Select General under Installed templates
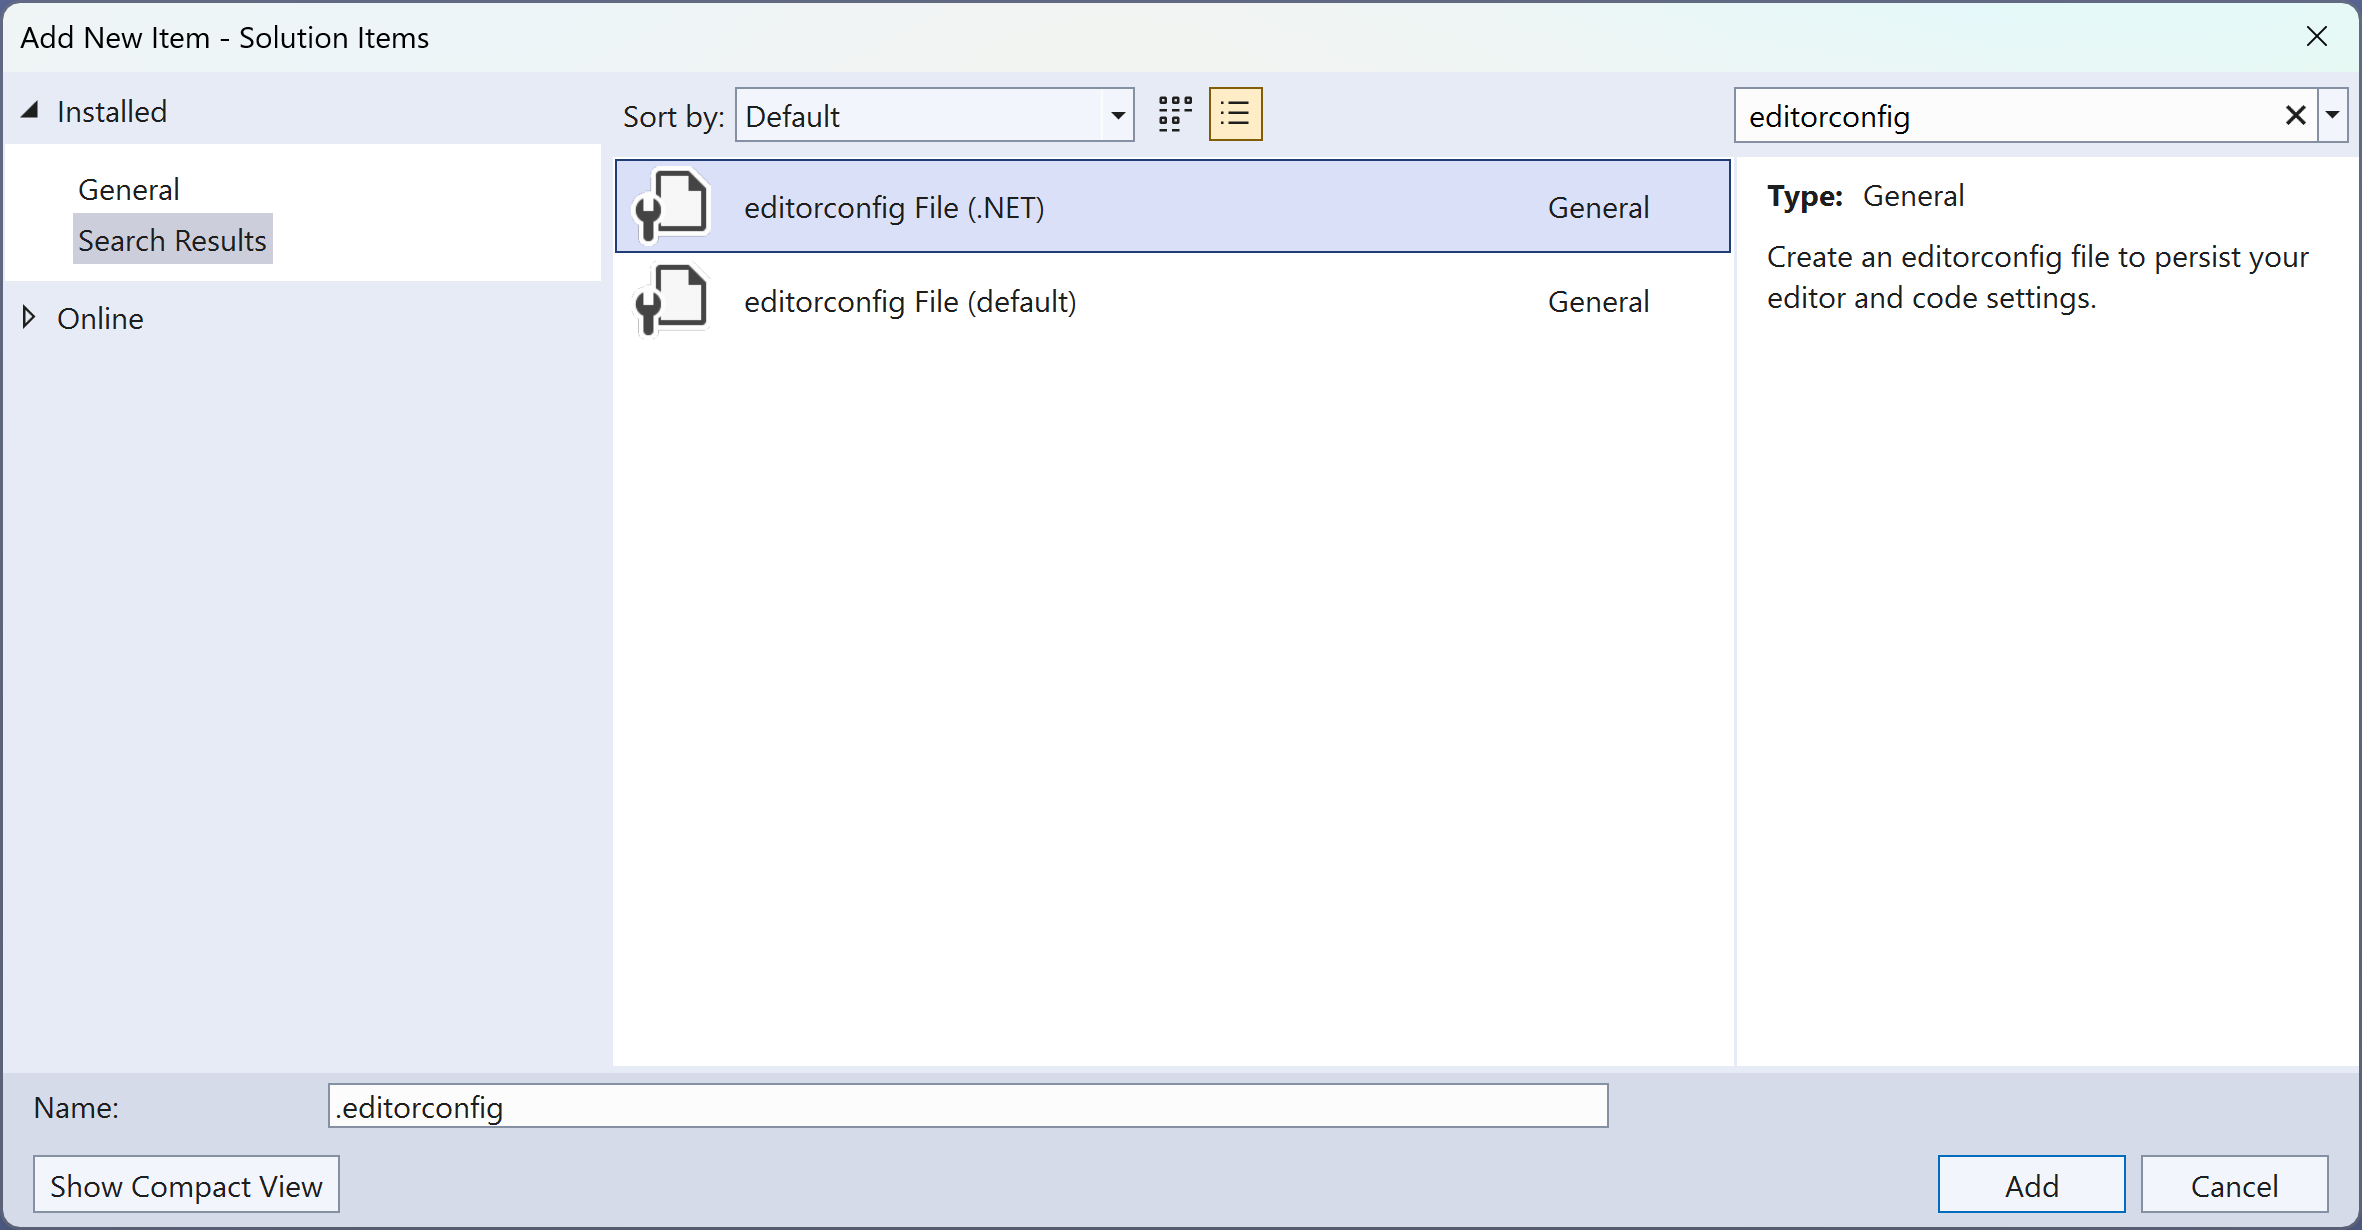 pyautogui.click(x=128, y=189)
